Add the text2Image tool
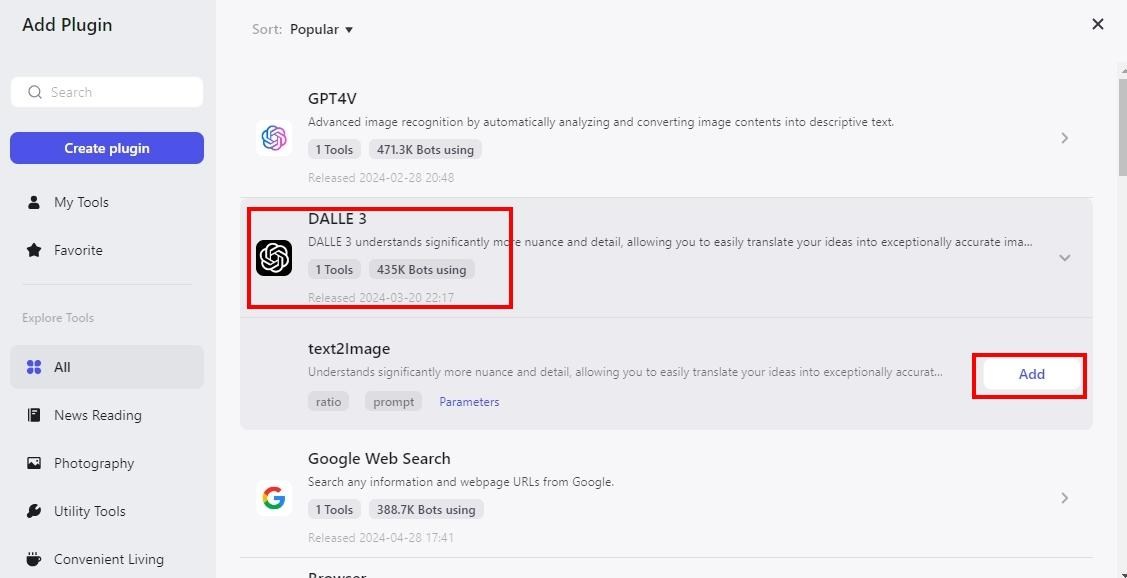The height and width of the screenshot is (578, 1127). 1031,374
